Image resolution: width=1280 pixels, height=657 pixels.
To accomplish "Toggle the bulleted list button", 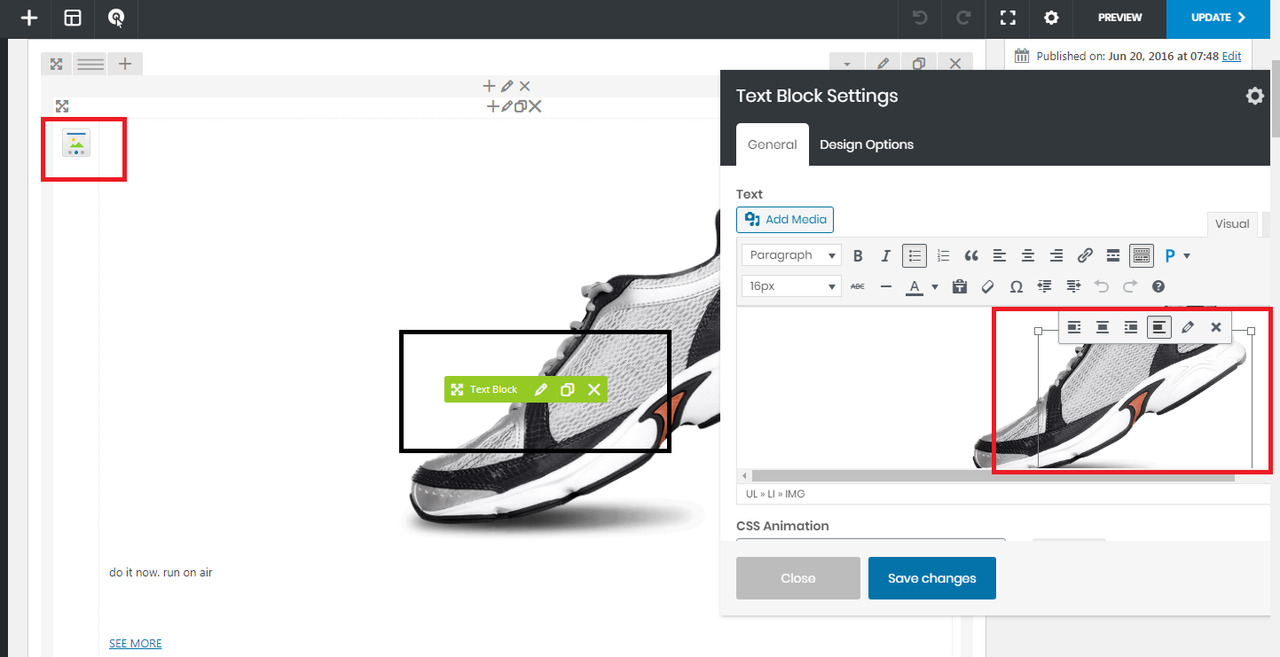I will click(x=914, y=256).
